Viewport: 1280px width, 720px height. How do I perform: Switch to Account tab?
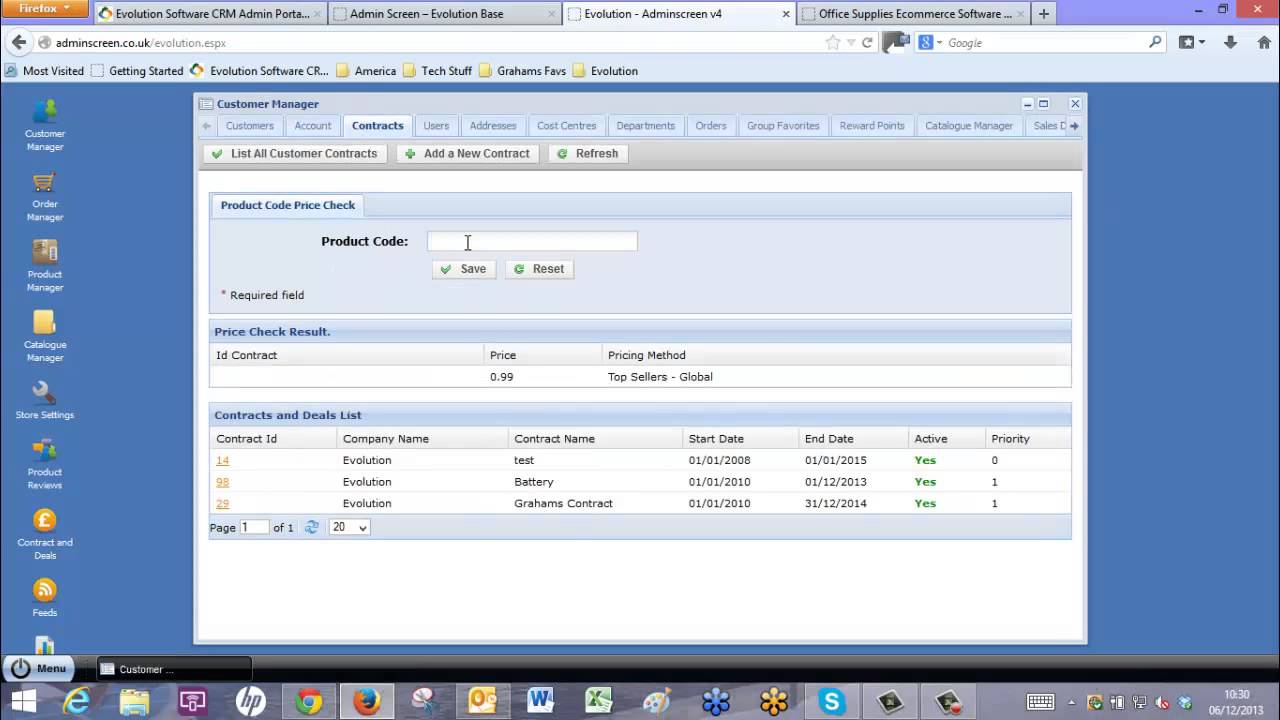[312, 126]
